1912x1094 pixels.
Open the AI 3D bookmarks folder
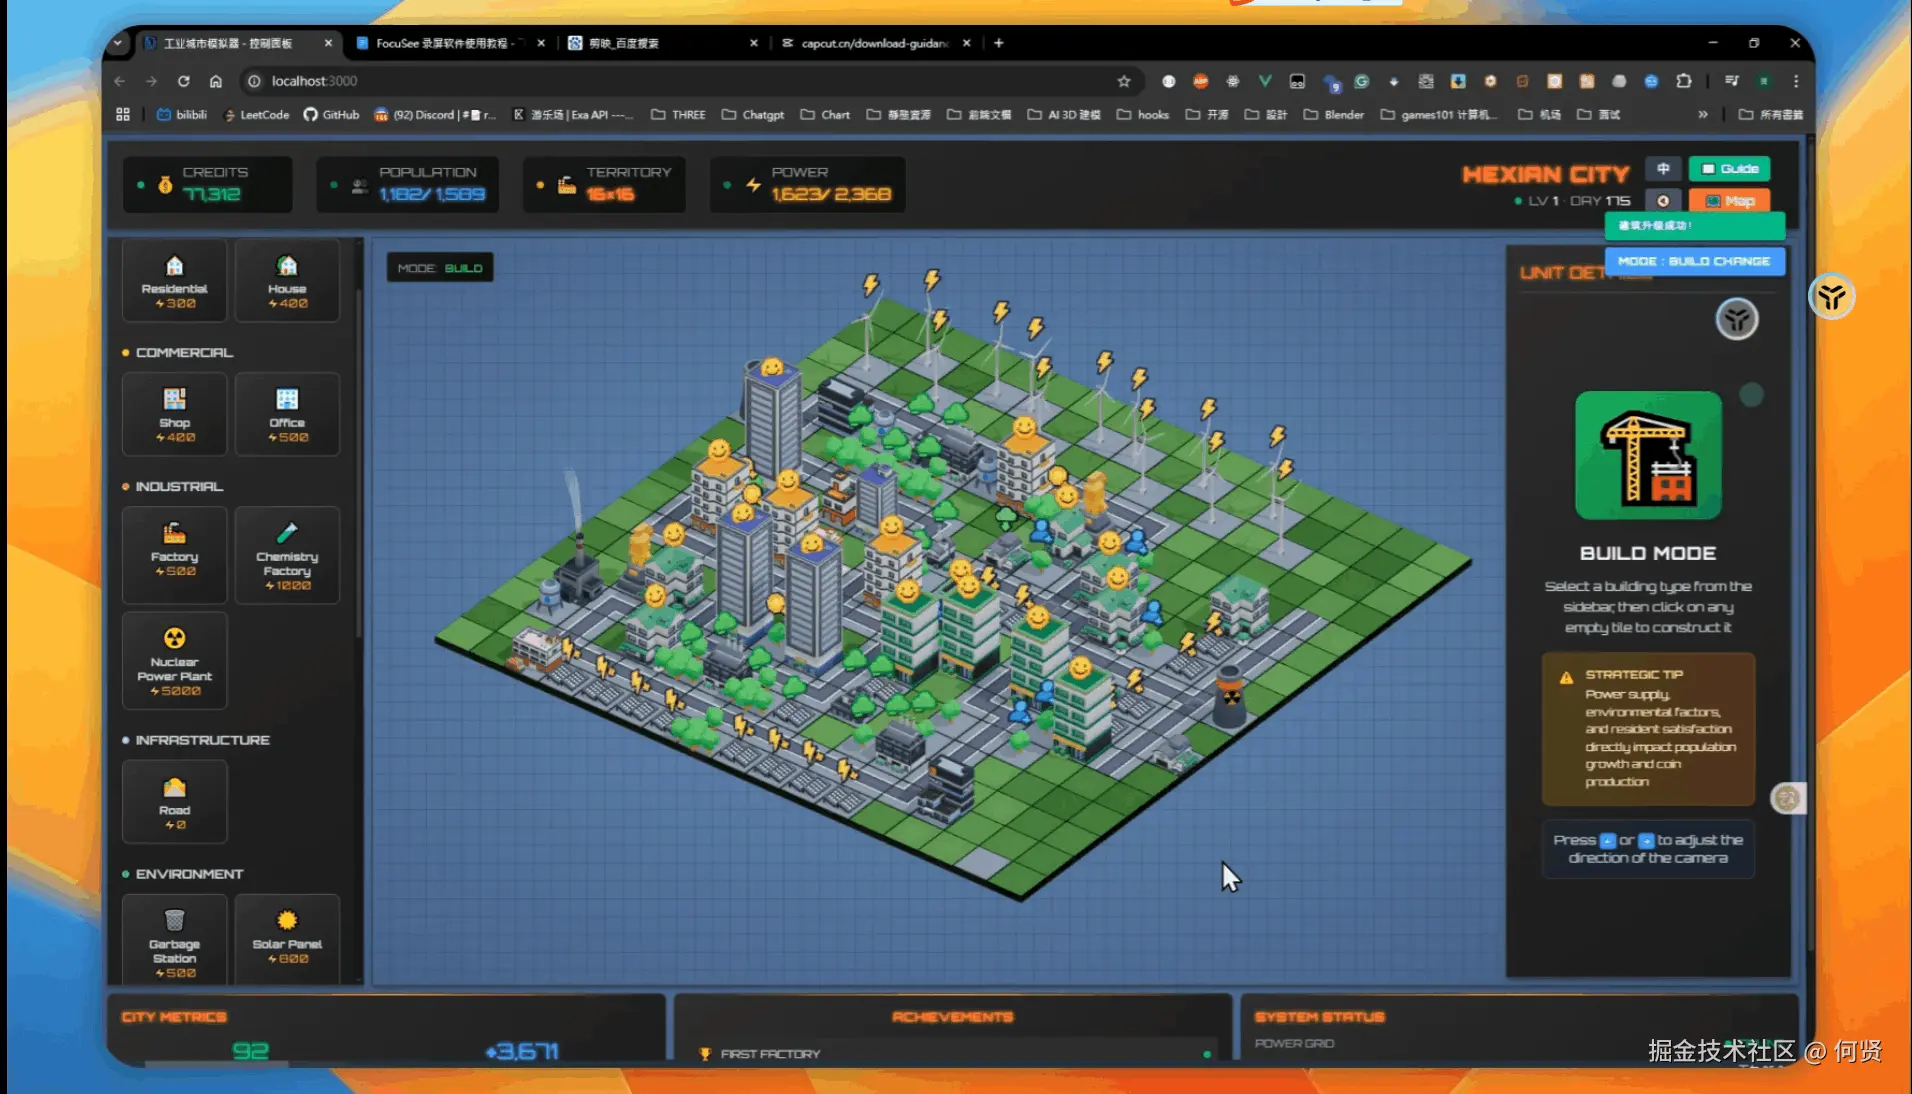pos(1064,115)
